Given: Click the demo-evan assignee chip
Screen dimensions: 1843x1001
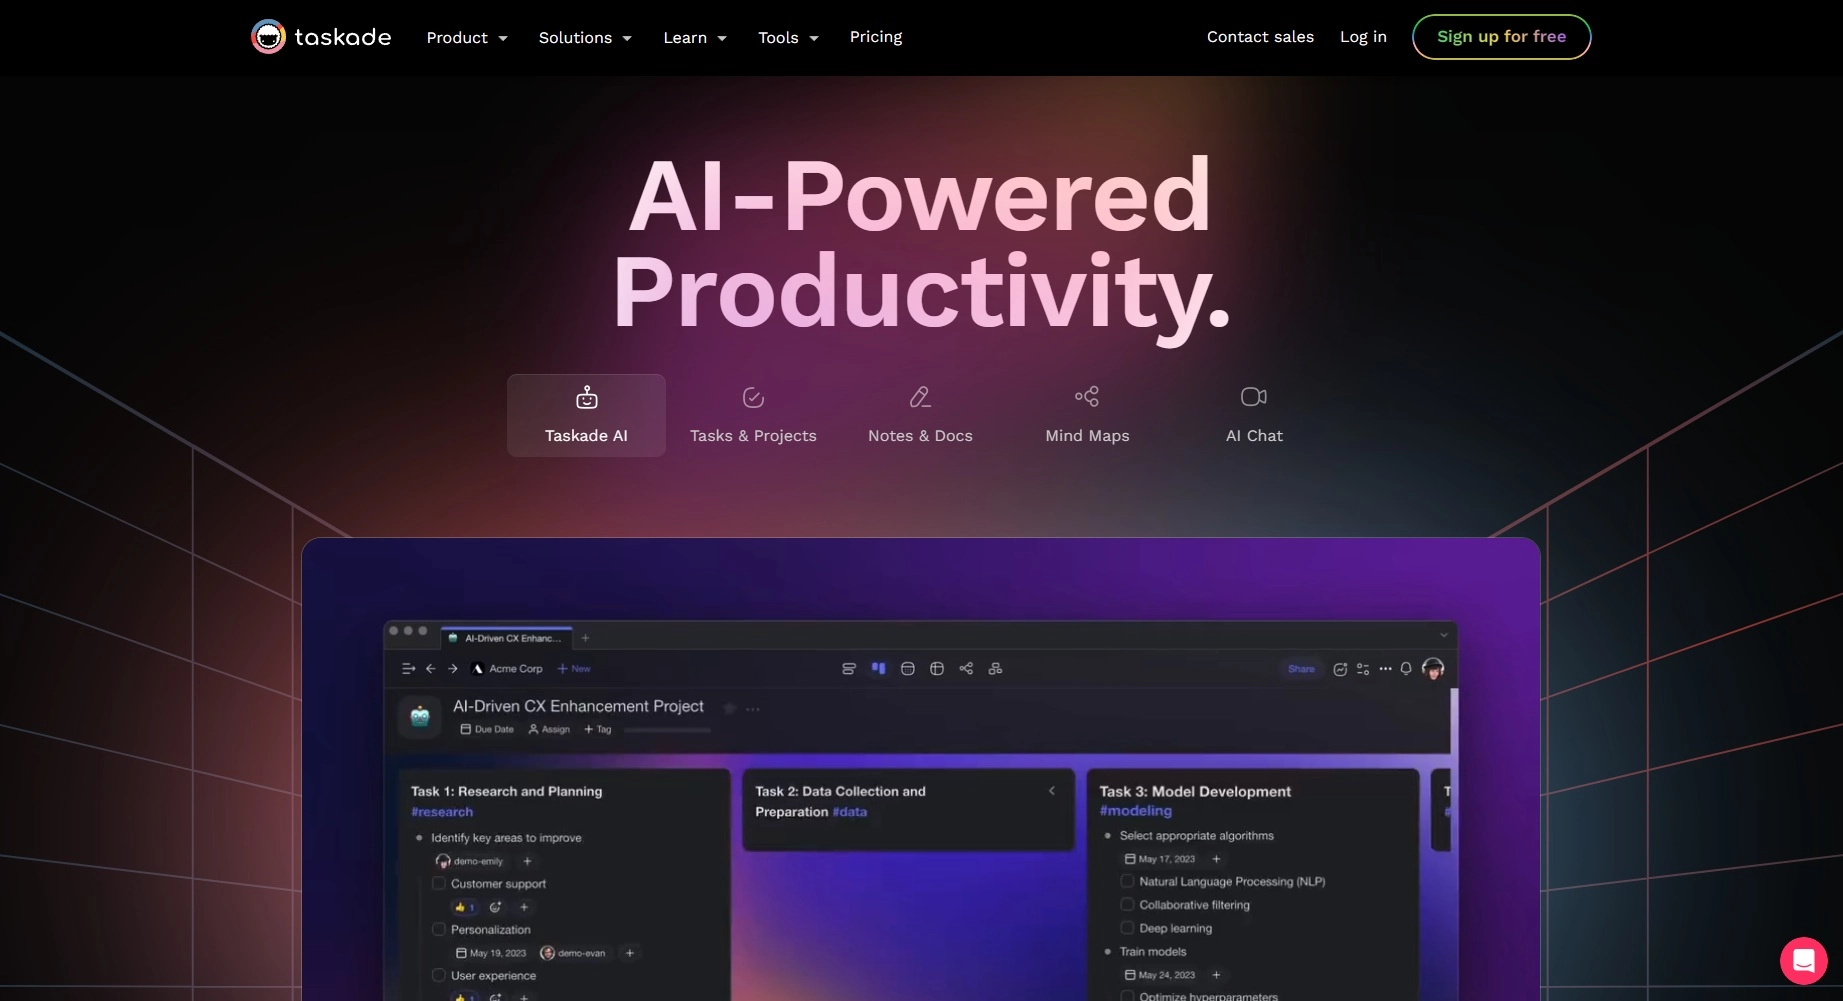Looking at the screenshot, I should coord(573,953).
